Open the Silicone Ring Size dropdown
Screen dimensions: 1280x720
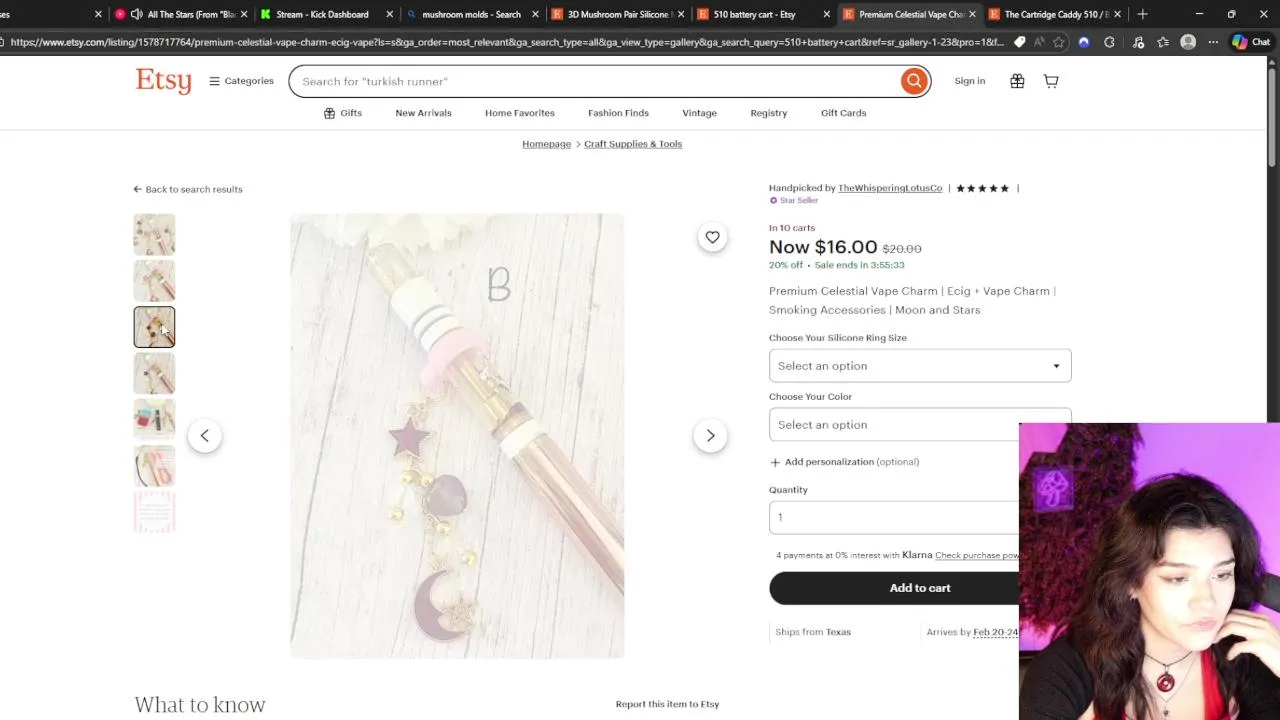pos(919,366)
